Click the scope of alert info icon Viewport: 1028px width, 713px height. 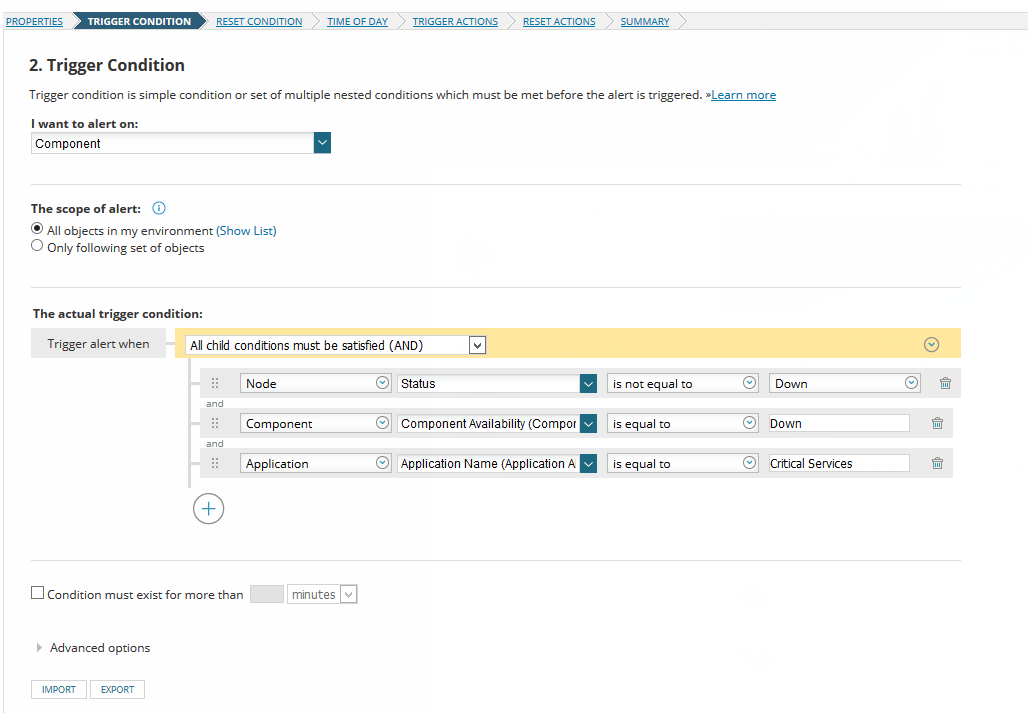coord(158,209)
